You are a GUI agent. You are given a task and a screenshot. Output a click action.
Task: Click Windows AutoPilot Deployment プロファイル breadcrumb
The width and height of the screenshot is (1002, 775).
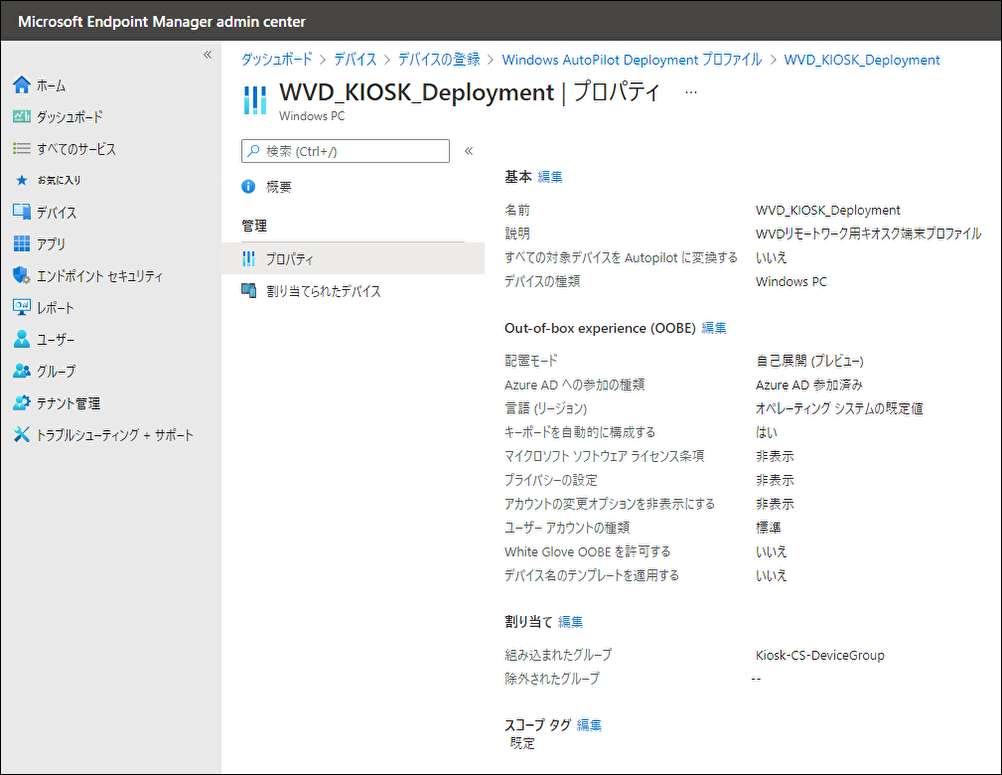[x=632, y=59]
